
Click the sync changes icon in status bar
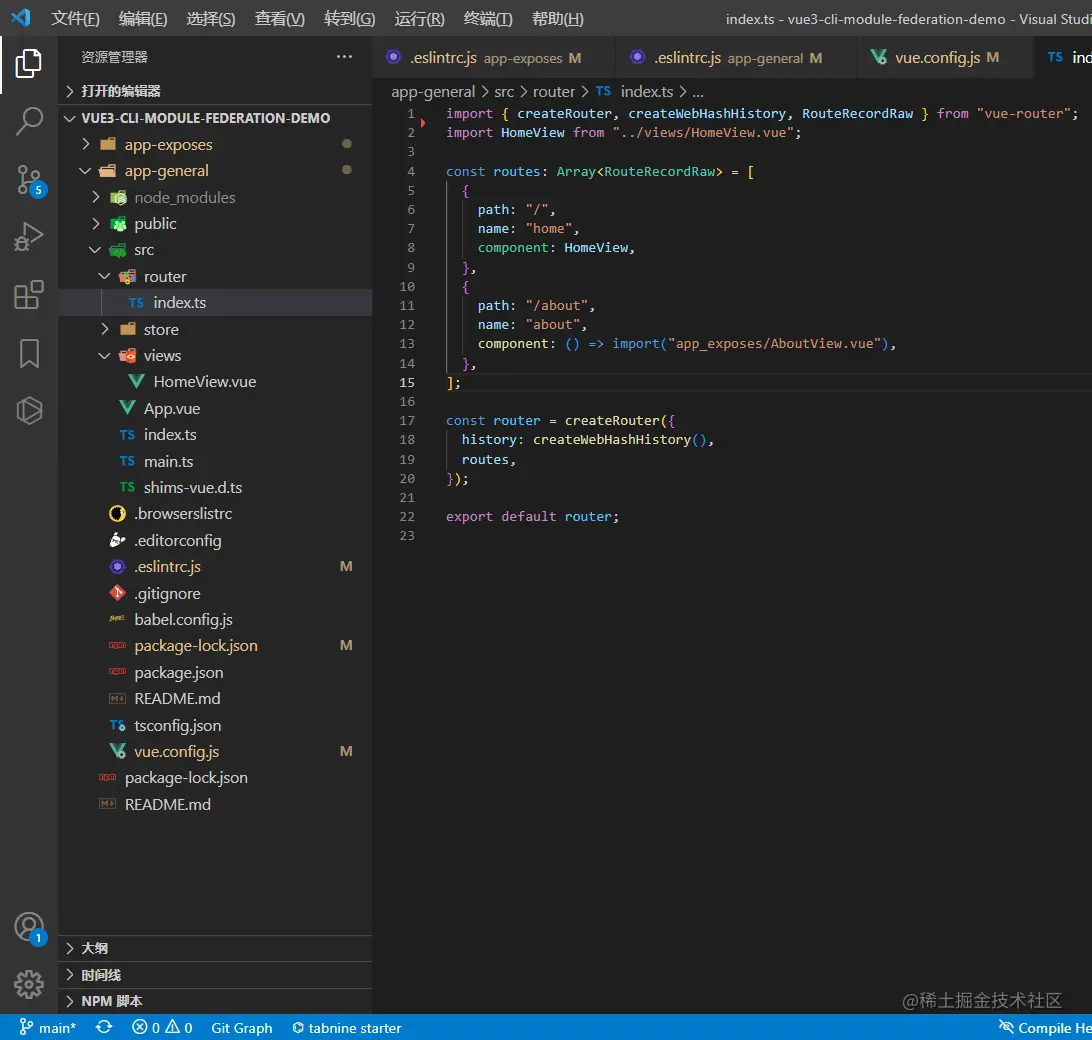[104, 1027]
